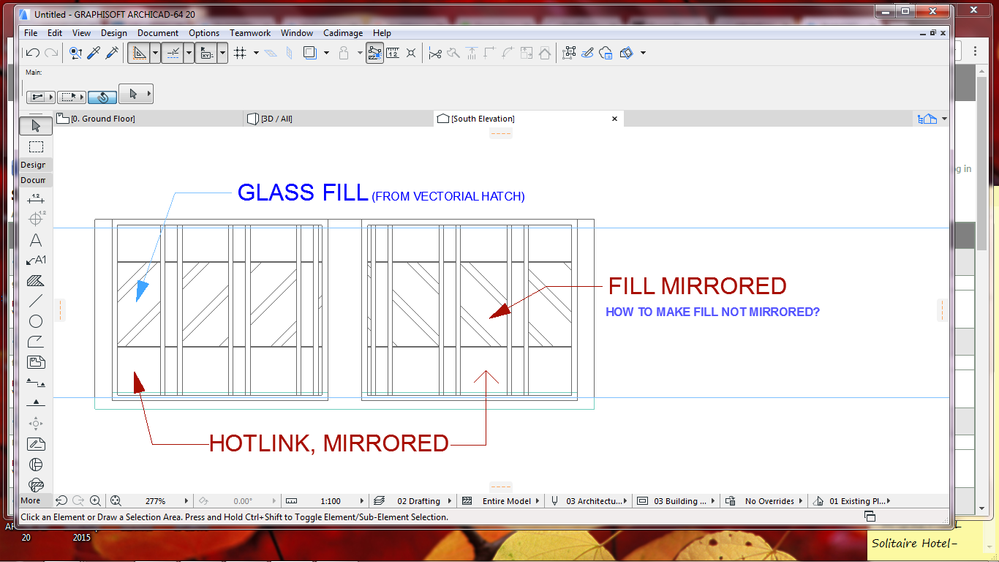Open Snap Guides dropdown arrow
Screen dimensions: 999x562
pos(189,53)
